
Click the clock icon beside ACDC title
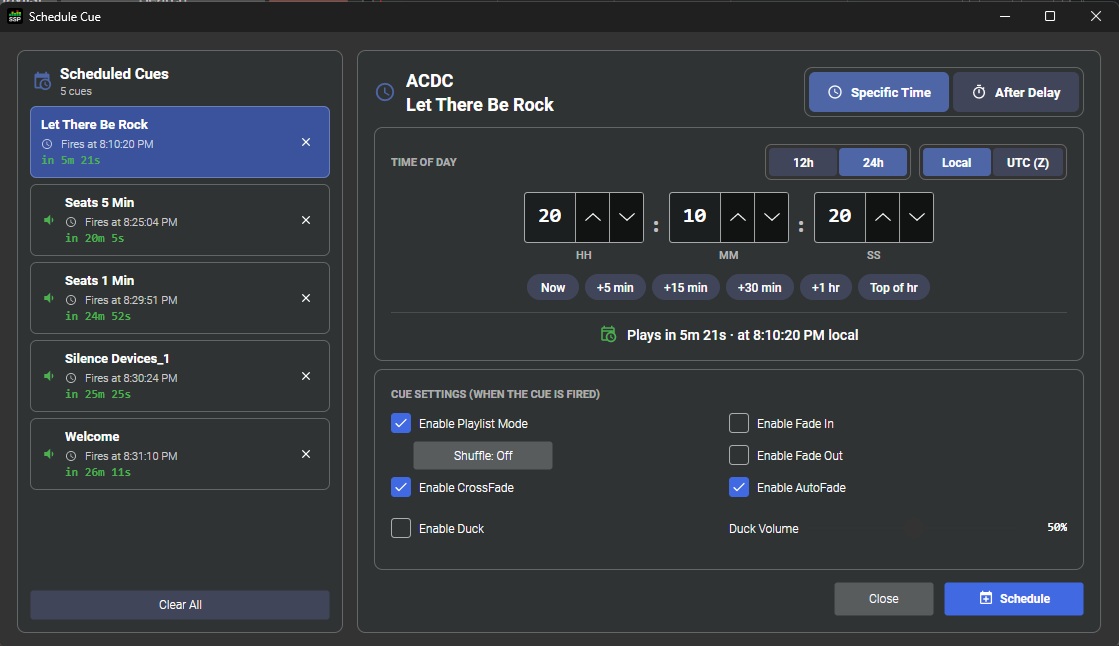(385, 92)
